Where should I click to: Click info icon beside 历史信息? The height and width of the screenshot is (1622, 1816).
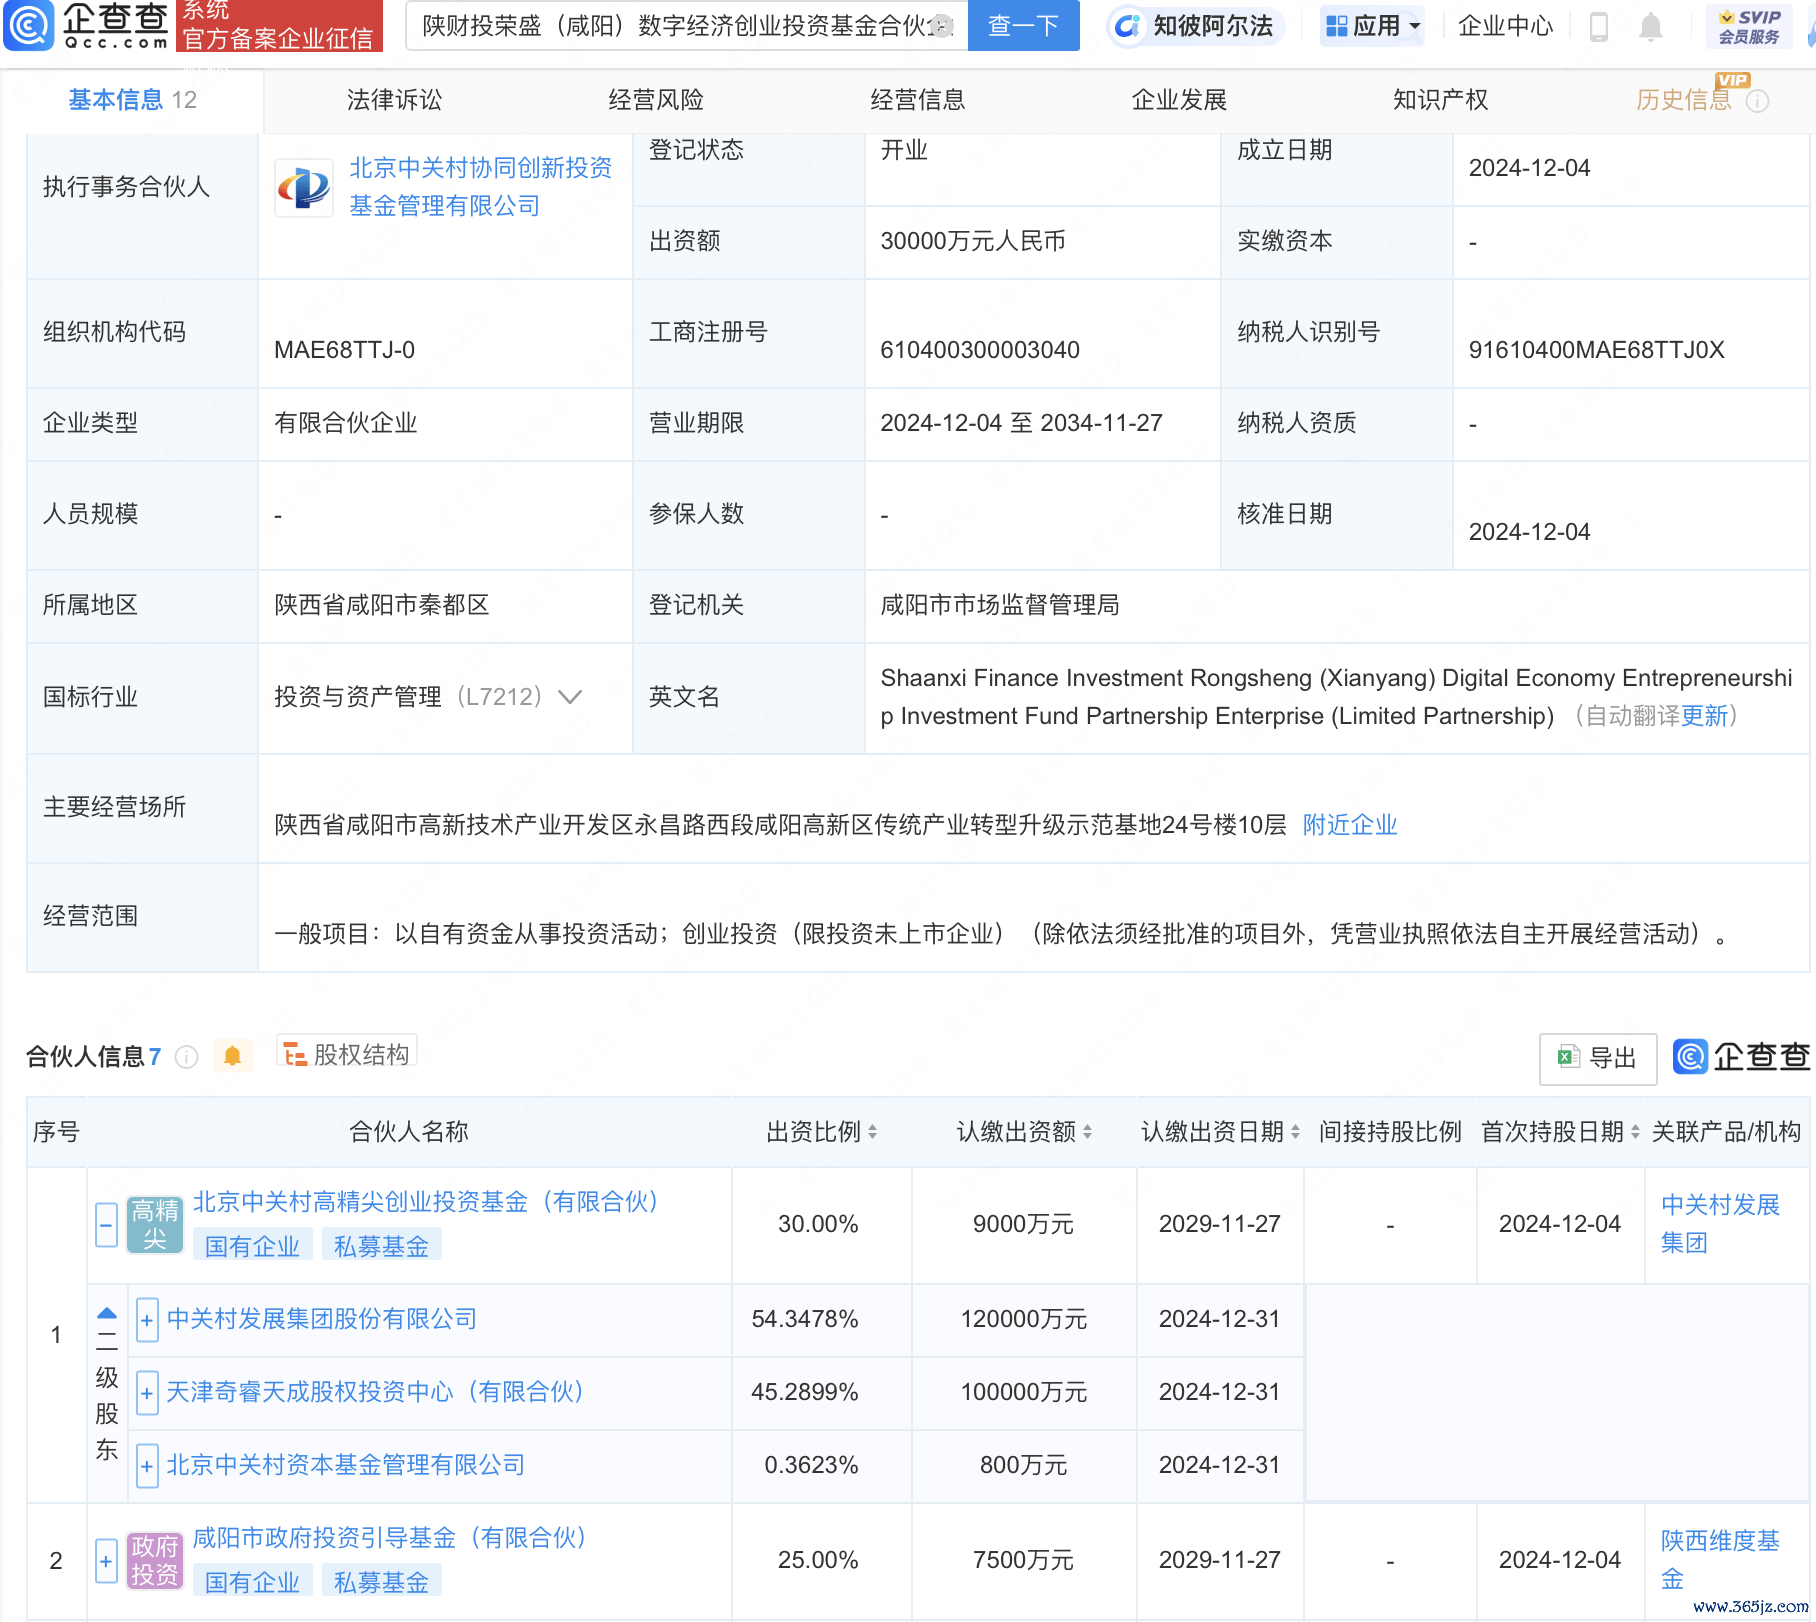point(1757,101)
